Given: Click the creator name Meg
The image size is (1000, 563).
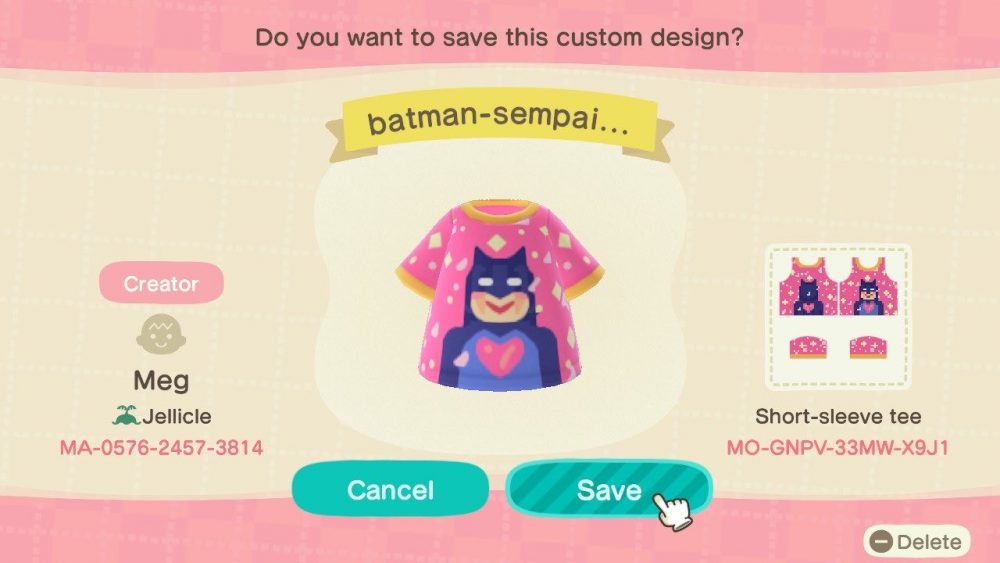Looking at the screenshot, I should coord(161,381).
